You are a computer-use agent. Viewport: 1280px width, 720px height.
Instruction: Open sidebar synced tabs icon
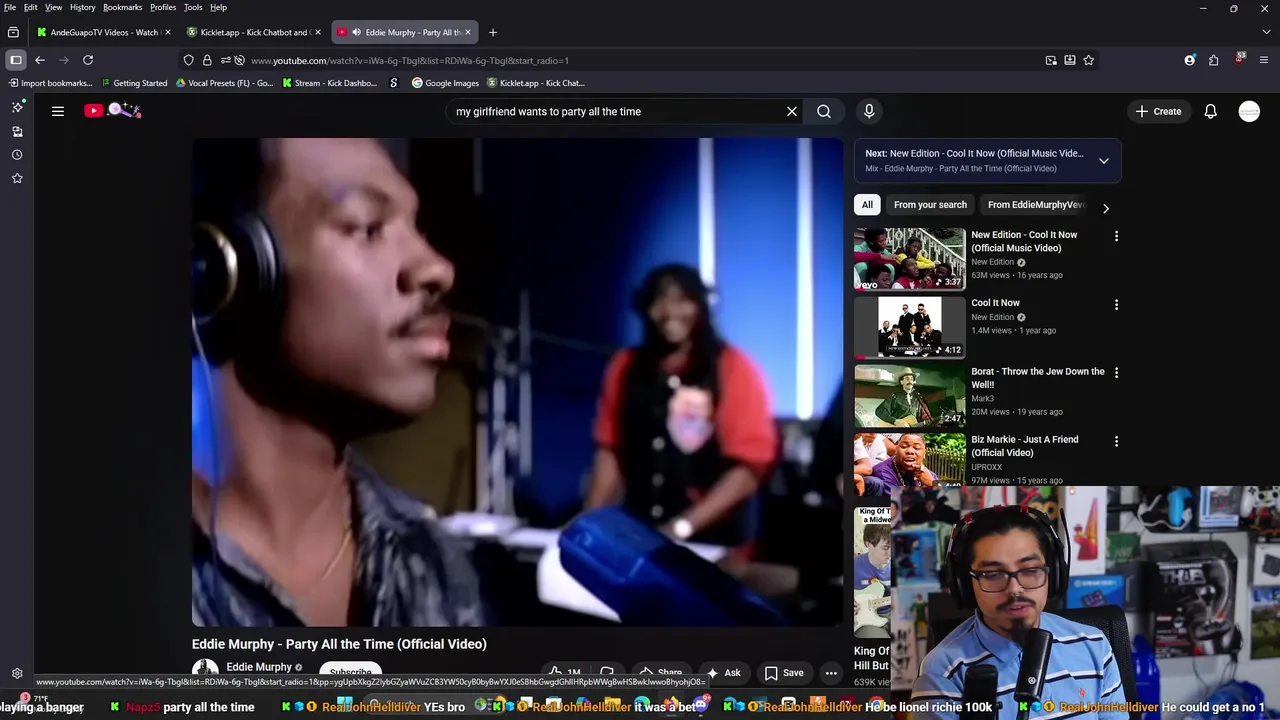click(17, 131)
